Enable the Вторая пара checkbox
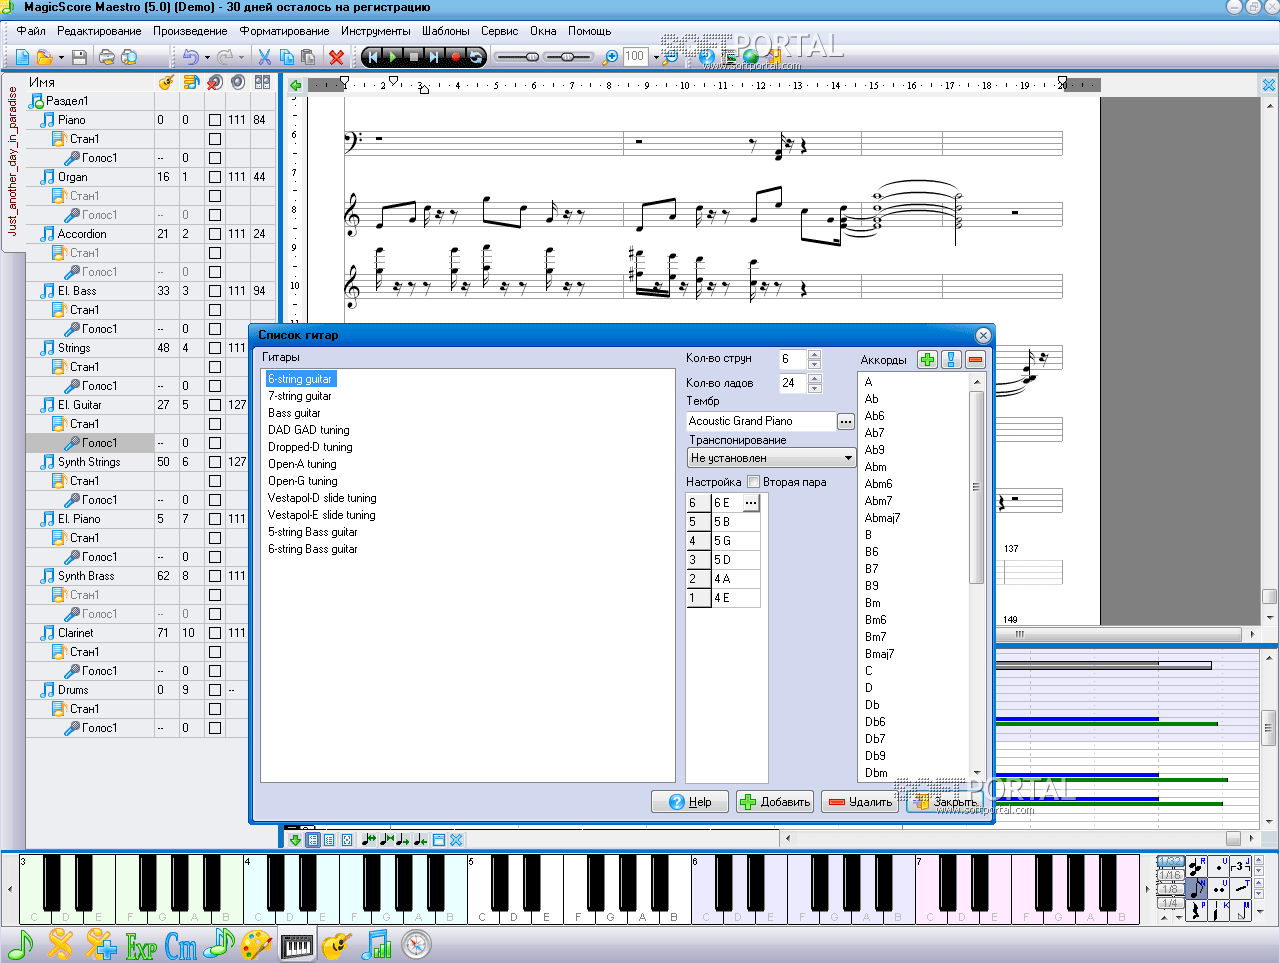Screen dimensions: 1280x963 (754, 482)
